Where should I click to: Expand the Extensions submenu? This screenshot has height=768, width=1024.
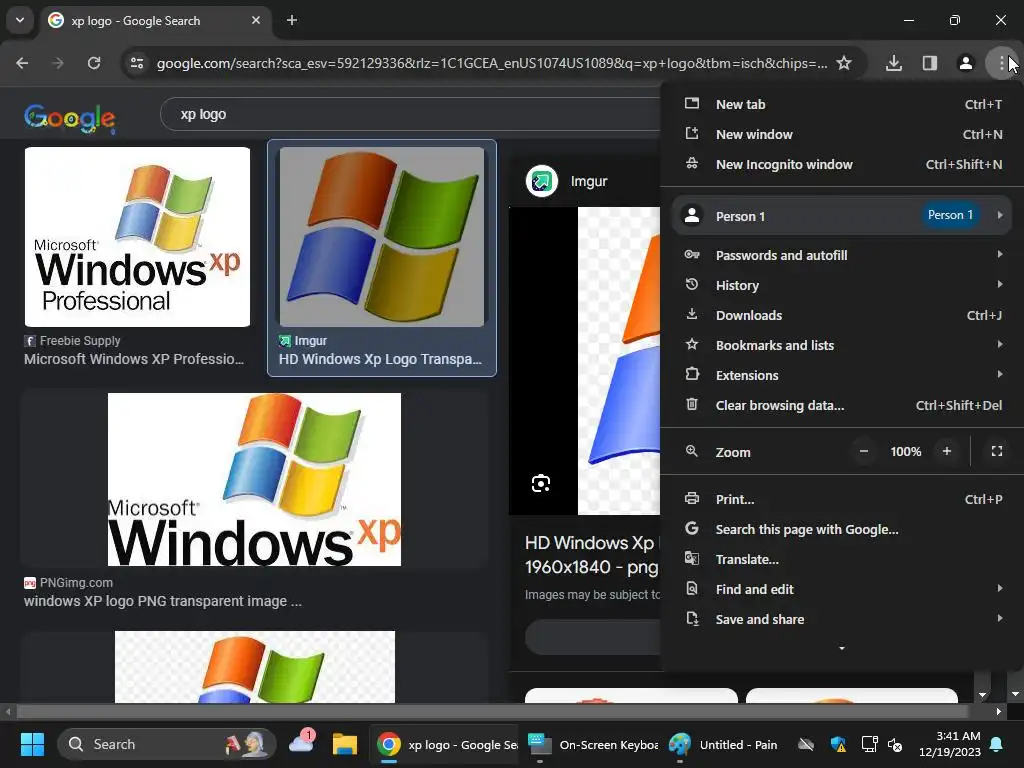point(842,376)
